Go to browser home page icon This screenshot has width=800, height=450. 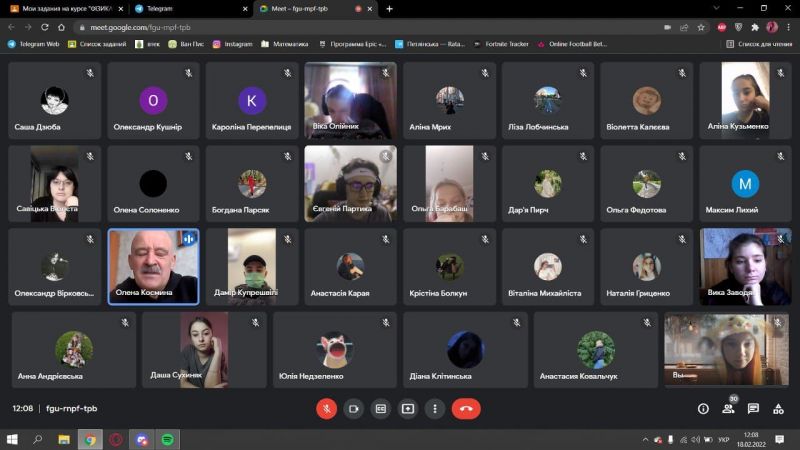pyautogui.click(x=61, y=27)
